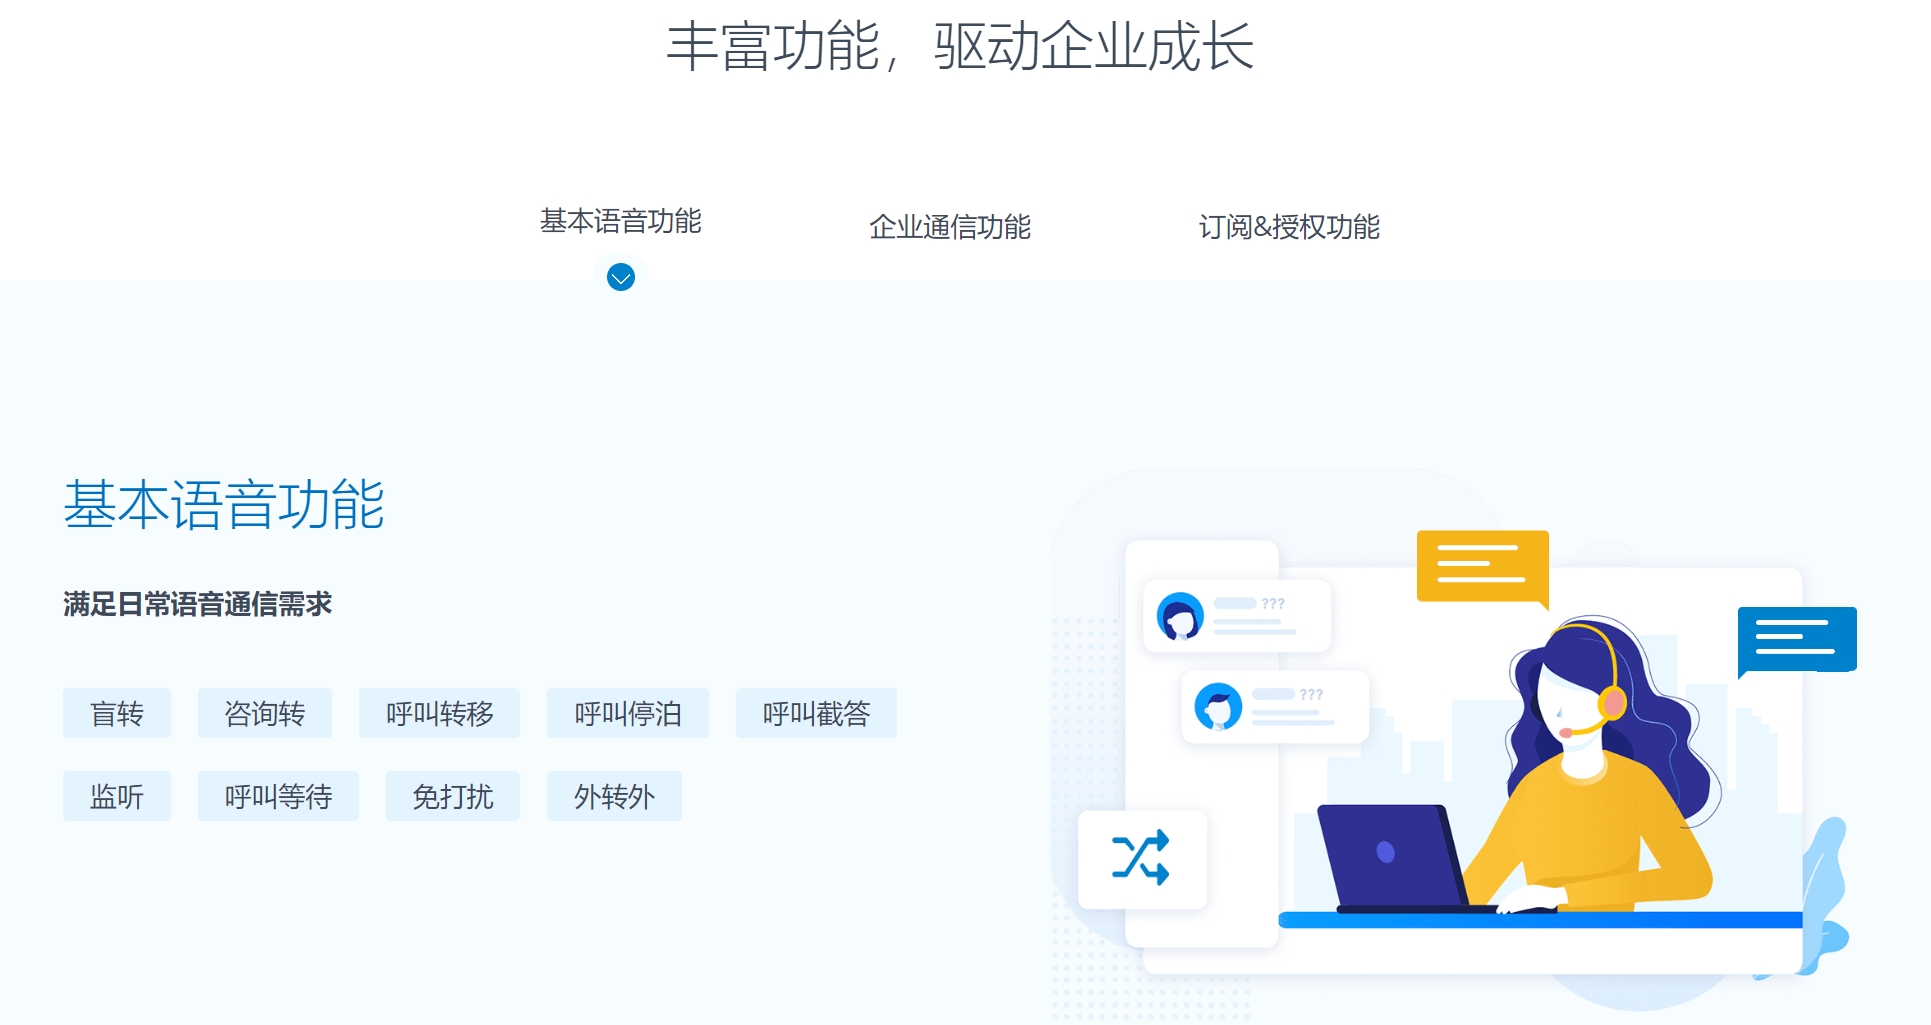Choose the 呼叫停泊 tag
Viewport: 1931px width, 1025px height.
pos(627,713)
